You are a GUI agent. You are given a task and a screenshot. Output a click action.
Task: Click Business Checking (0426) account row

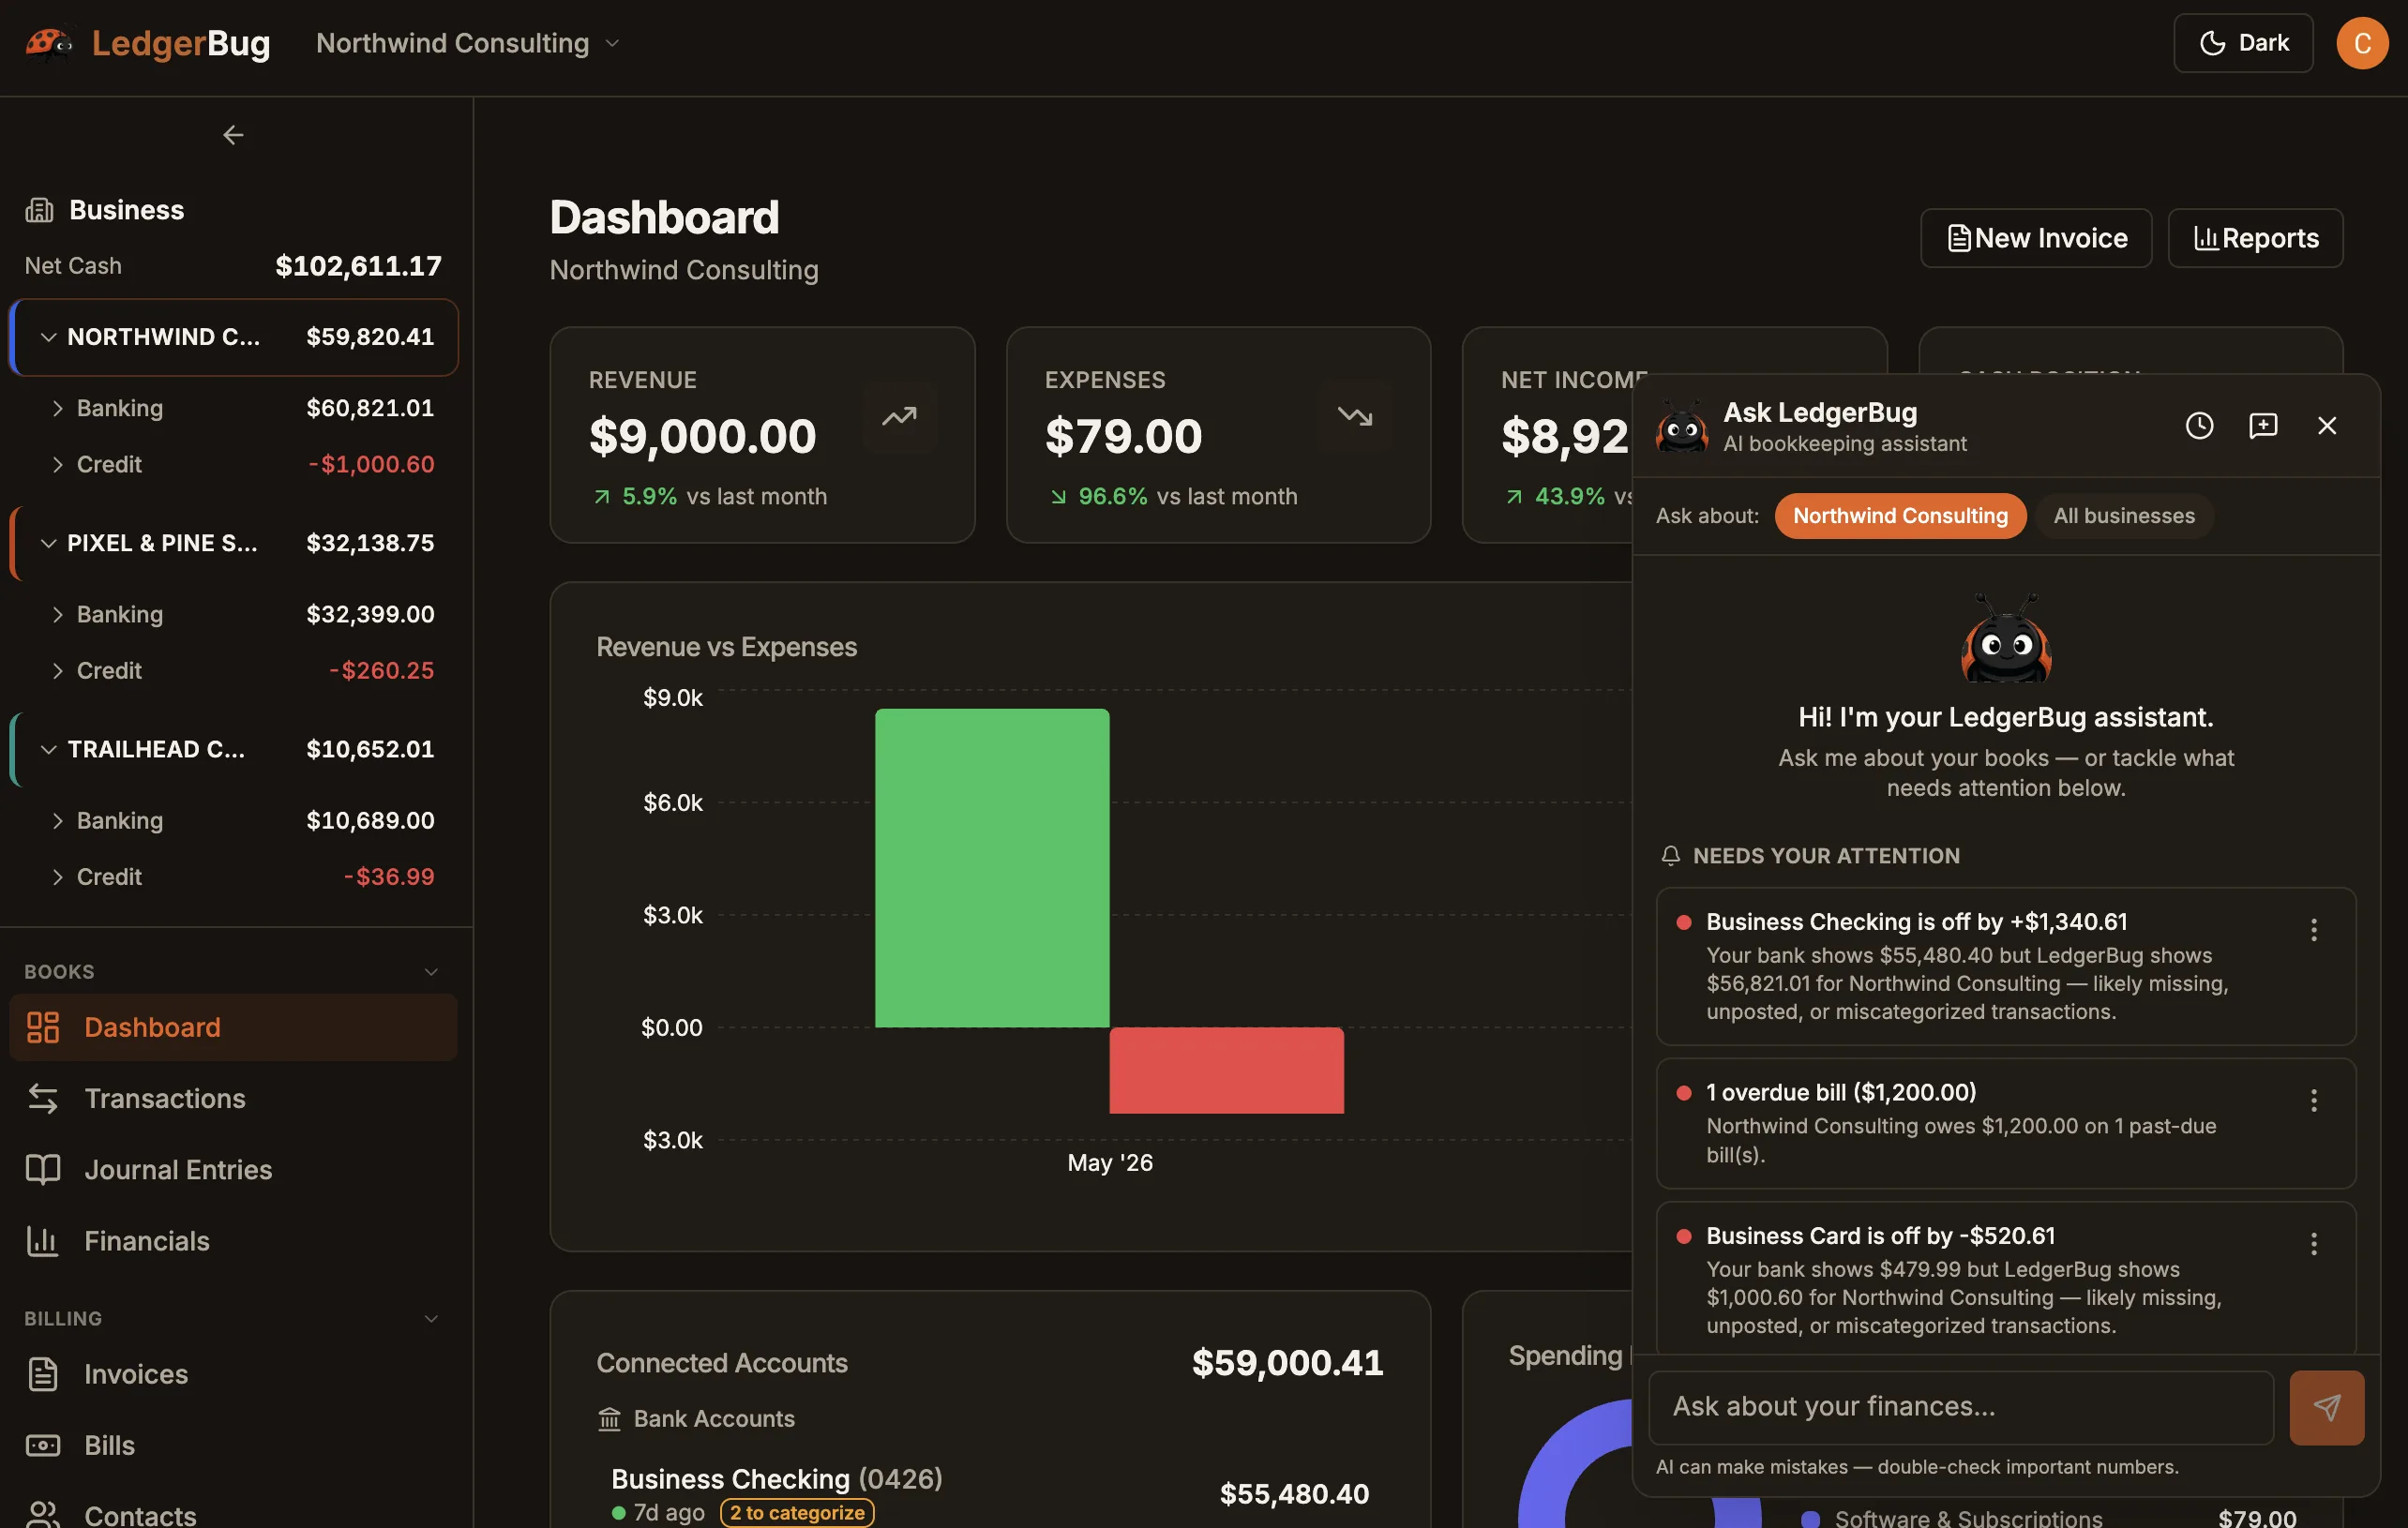(x=990, y=1495)
